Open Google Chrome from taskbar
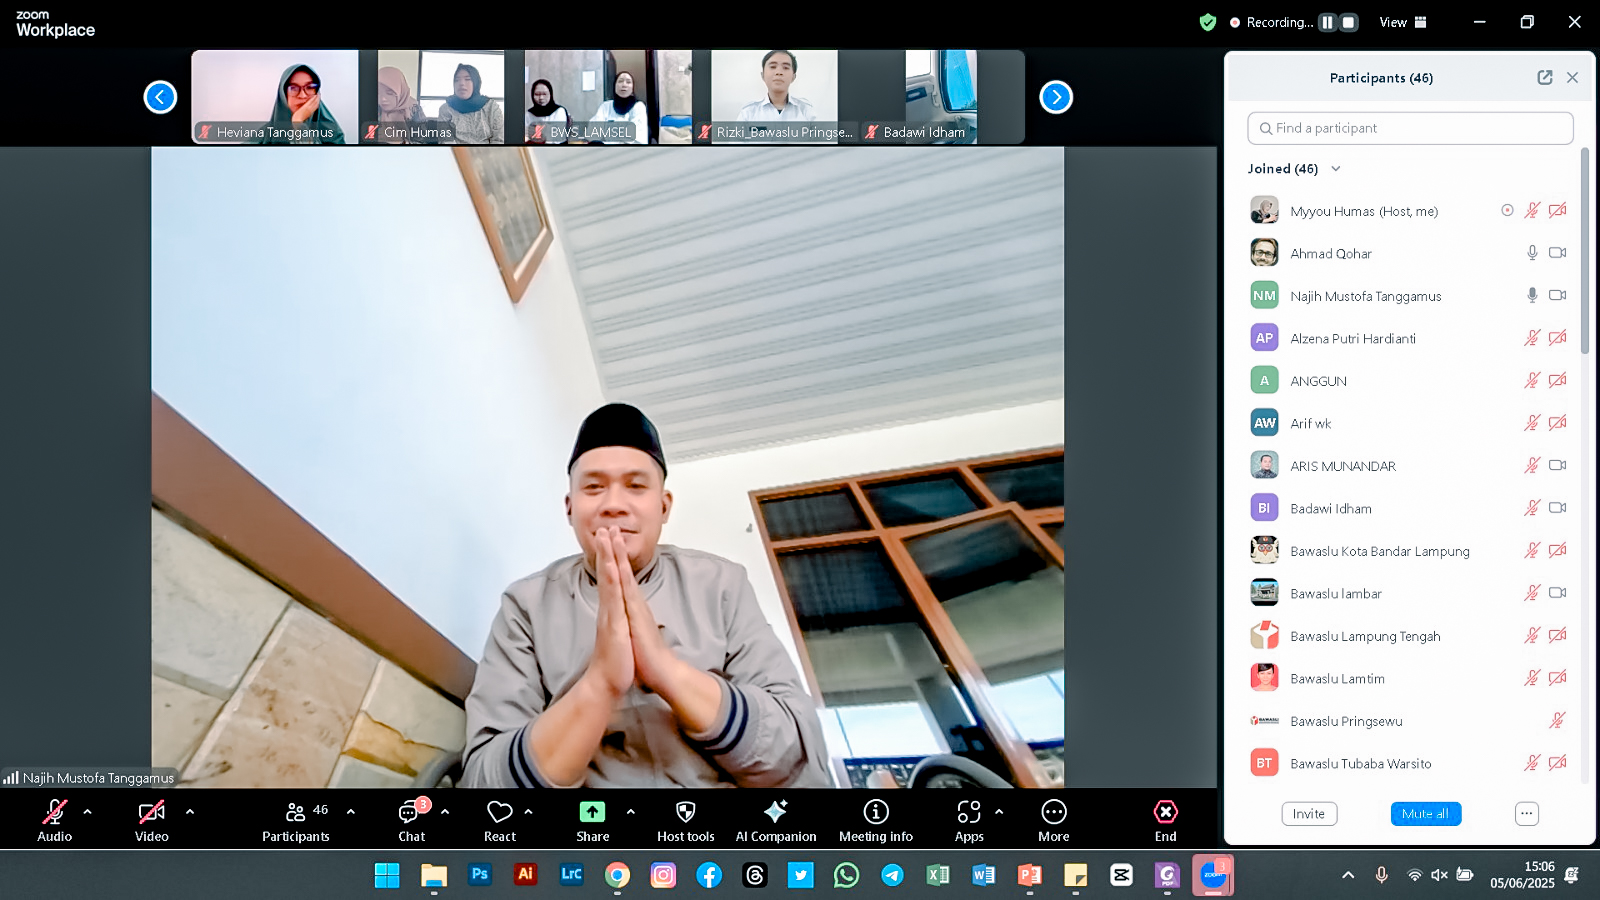 (x=617, y=875)
